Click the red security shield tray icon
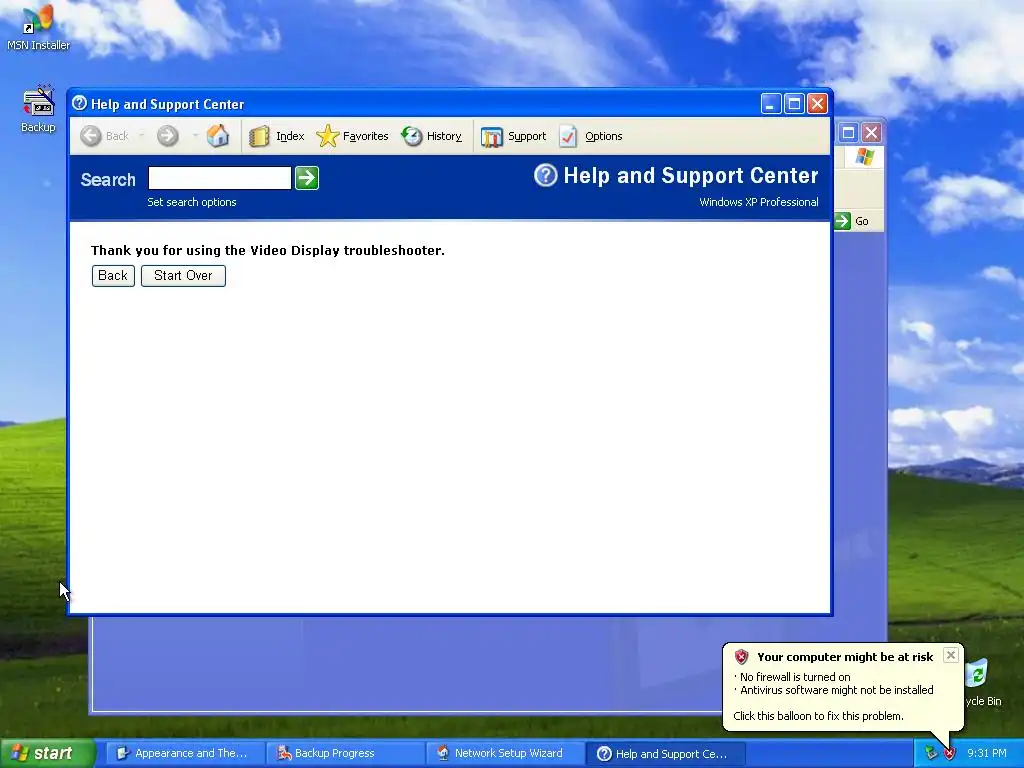The image size is (1024, 768). click(x=949, y=754)
